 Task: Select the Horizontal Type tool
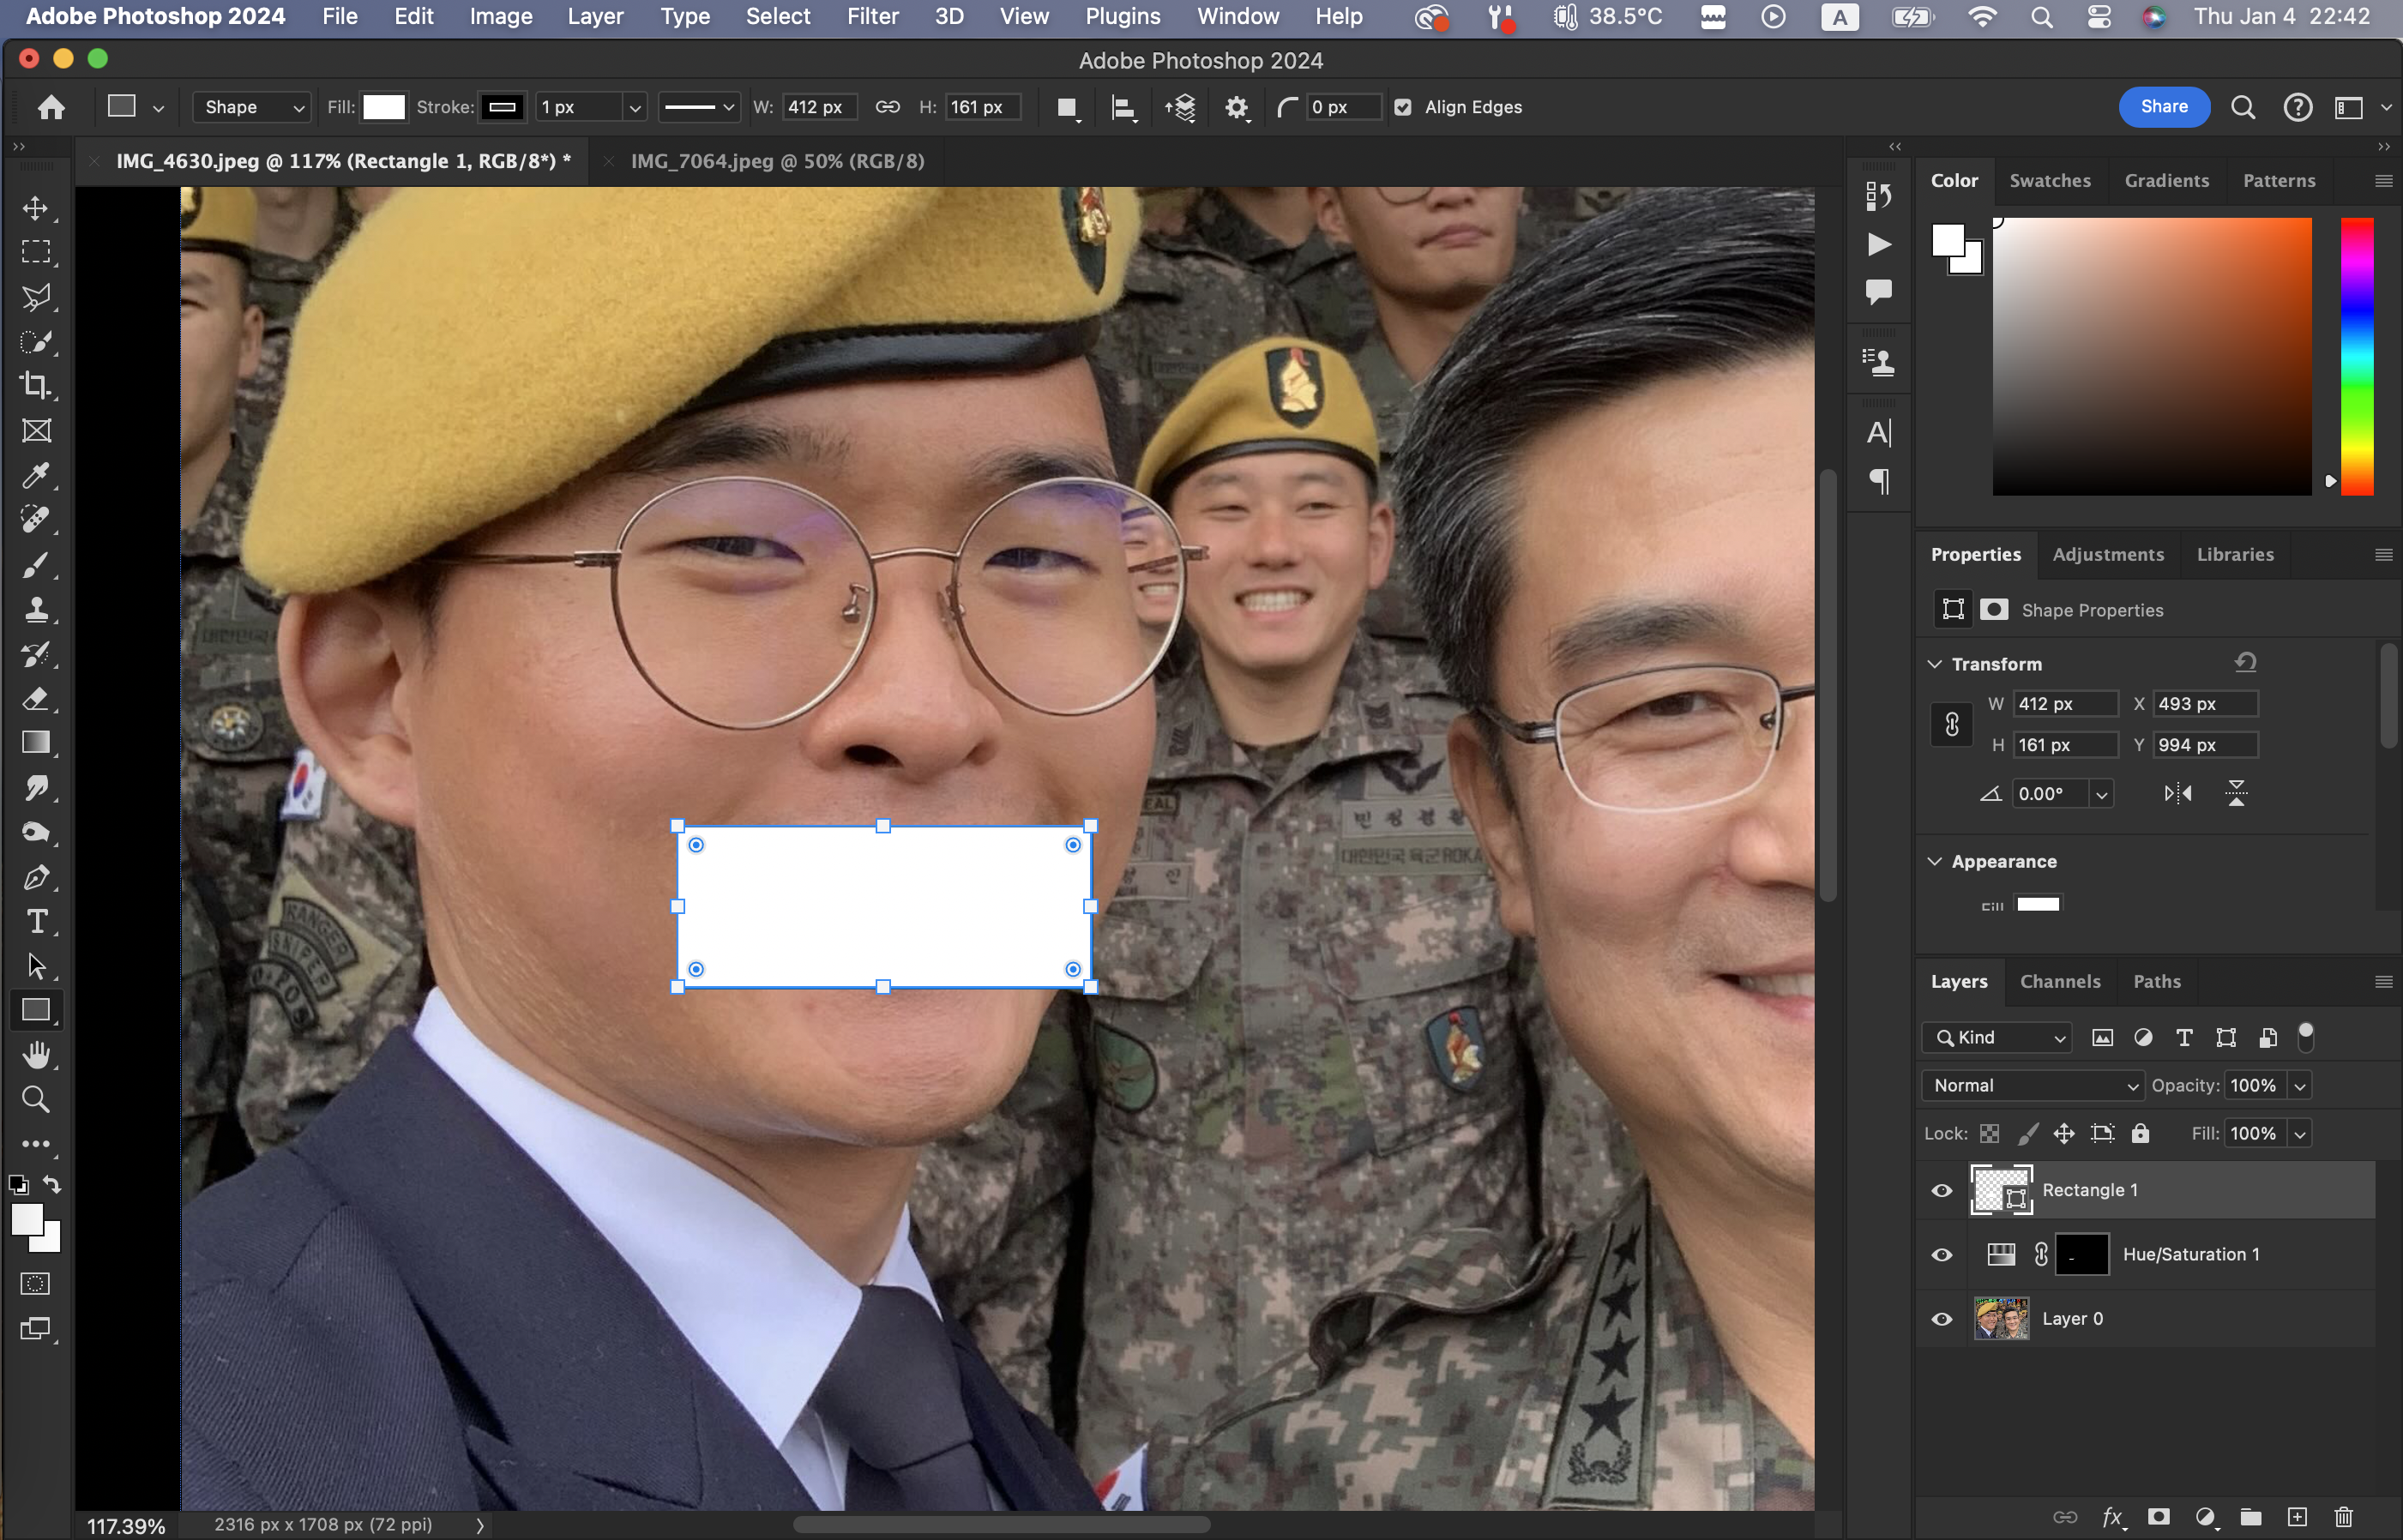click(36, 921)
